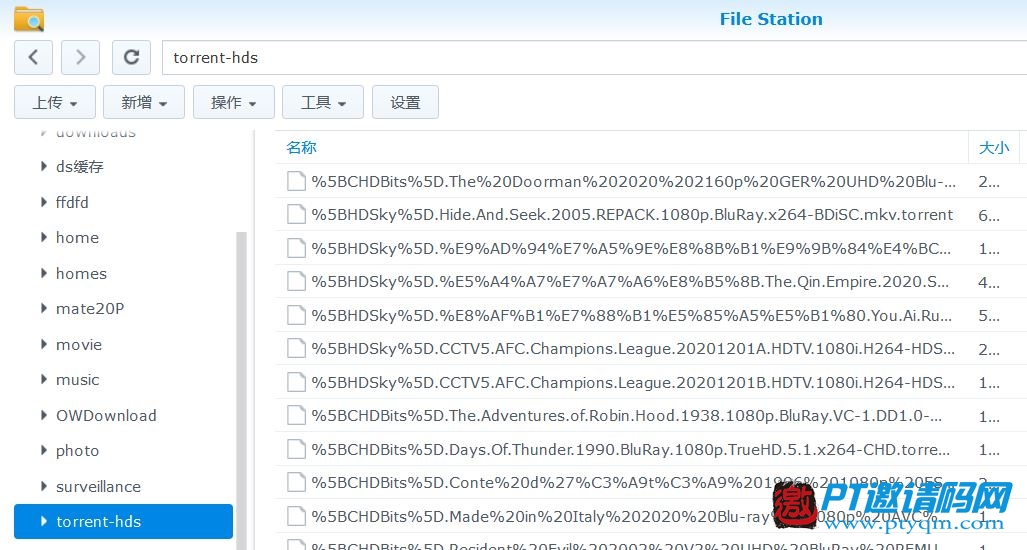Click the forward navigation arrow
This screenshot has width=1027, height=550.
(80, 58)
